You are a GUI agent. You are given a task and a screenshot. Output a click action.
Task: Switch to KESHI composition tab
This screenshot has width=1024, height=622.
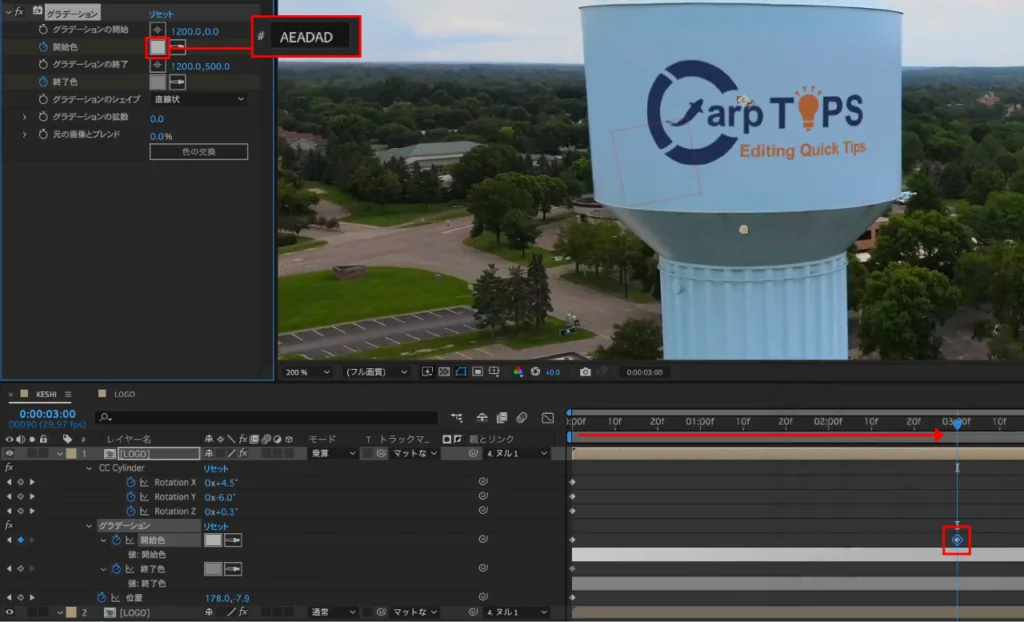coord(46,394)
